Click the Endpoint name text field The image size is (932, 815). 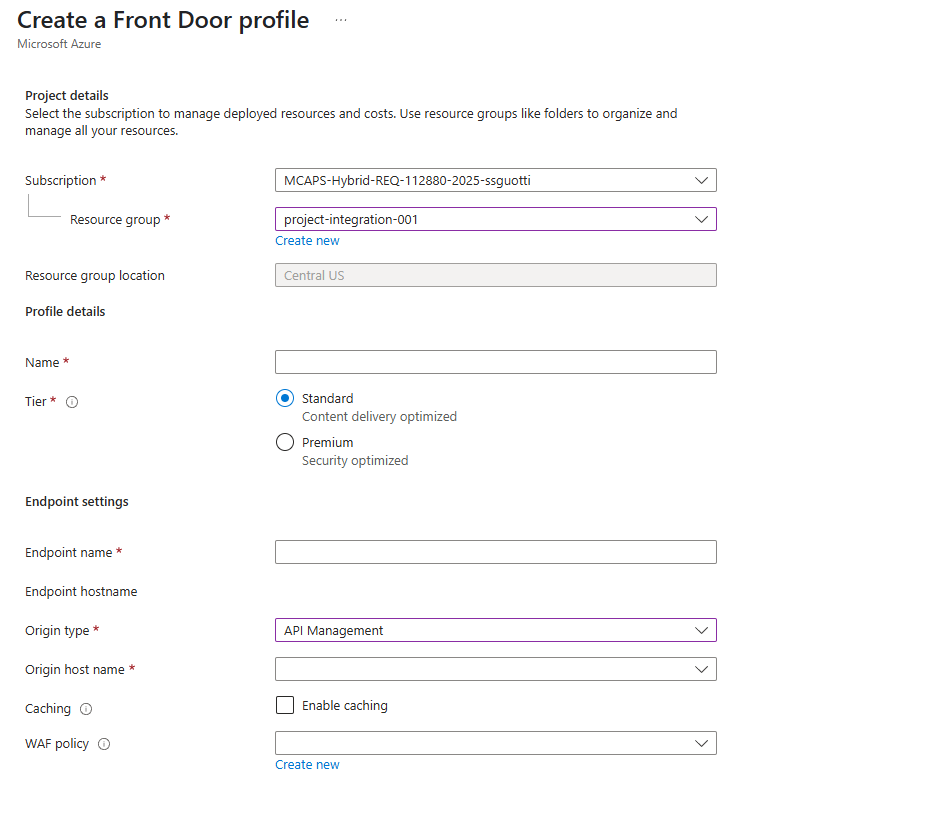pos(496,553)
